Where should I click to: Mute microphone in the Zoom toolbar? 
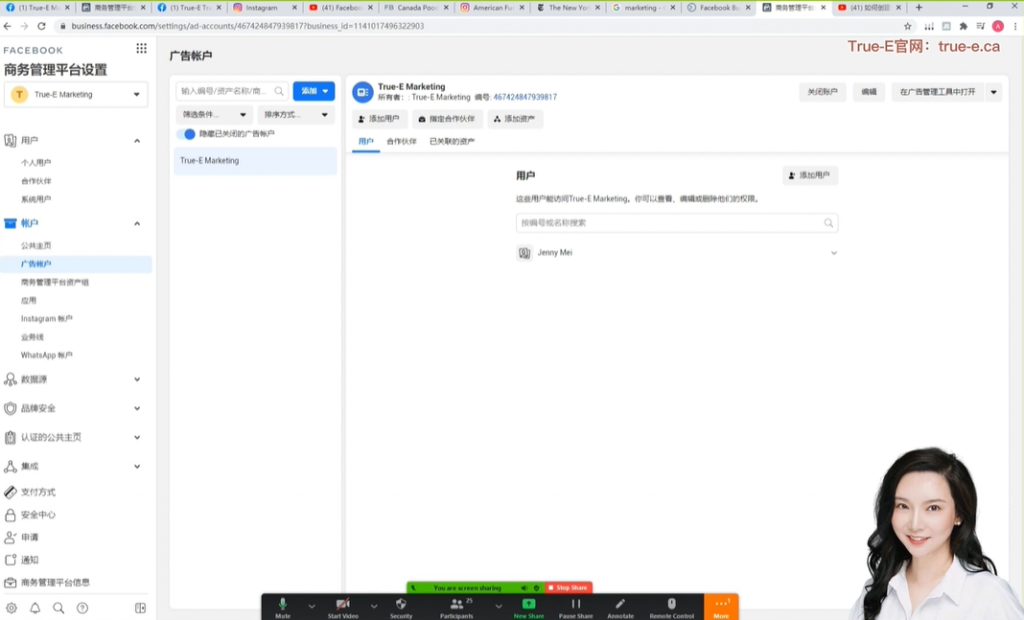click(x=282, y=604)
